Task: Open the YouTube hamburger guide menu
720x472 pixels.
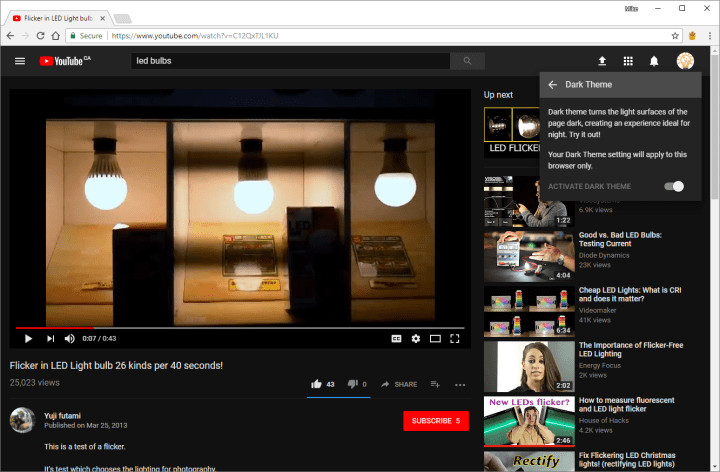Action: click(x=19, y=61)
